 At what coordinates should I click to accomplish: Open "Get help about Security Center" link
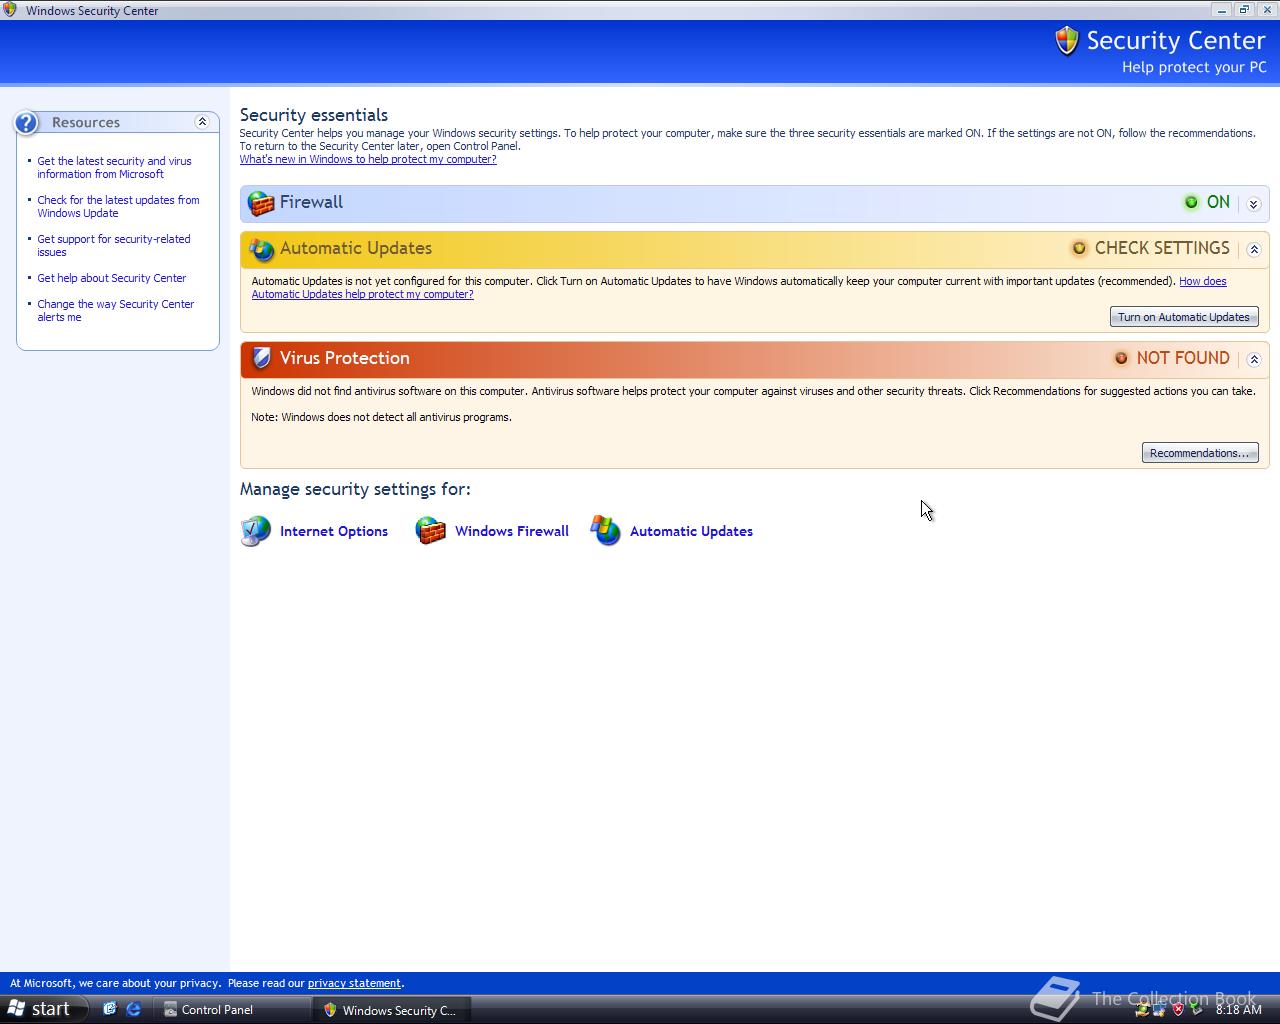coord(111,278)
